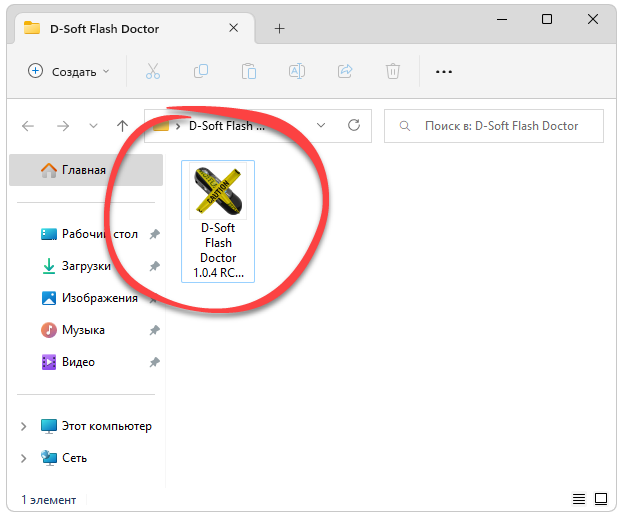Open Главная in the sidebar
Screen dimensions: 622x515
click(x=86, y=170)
